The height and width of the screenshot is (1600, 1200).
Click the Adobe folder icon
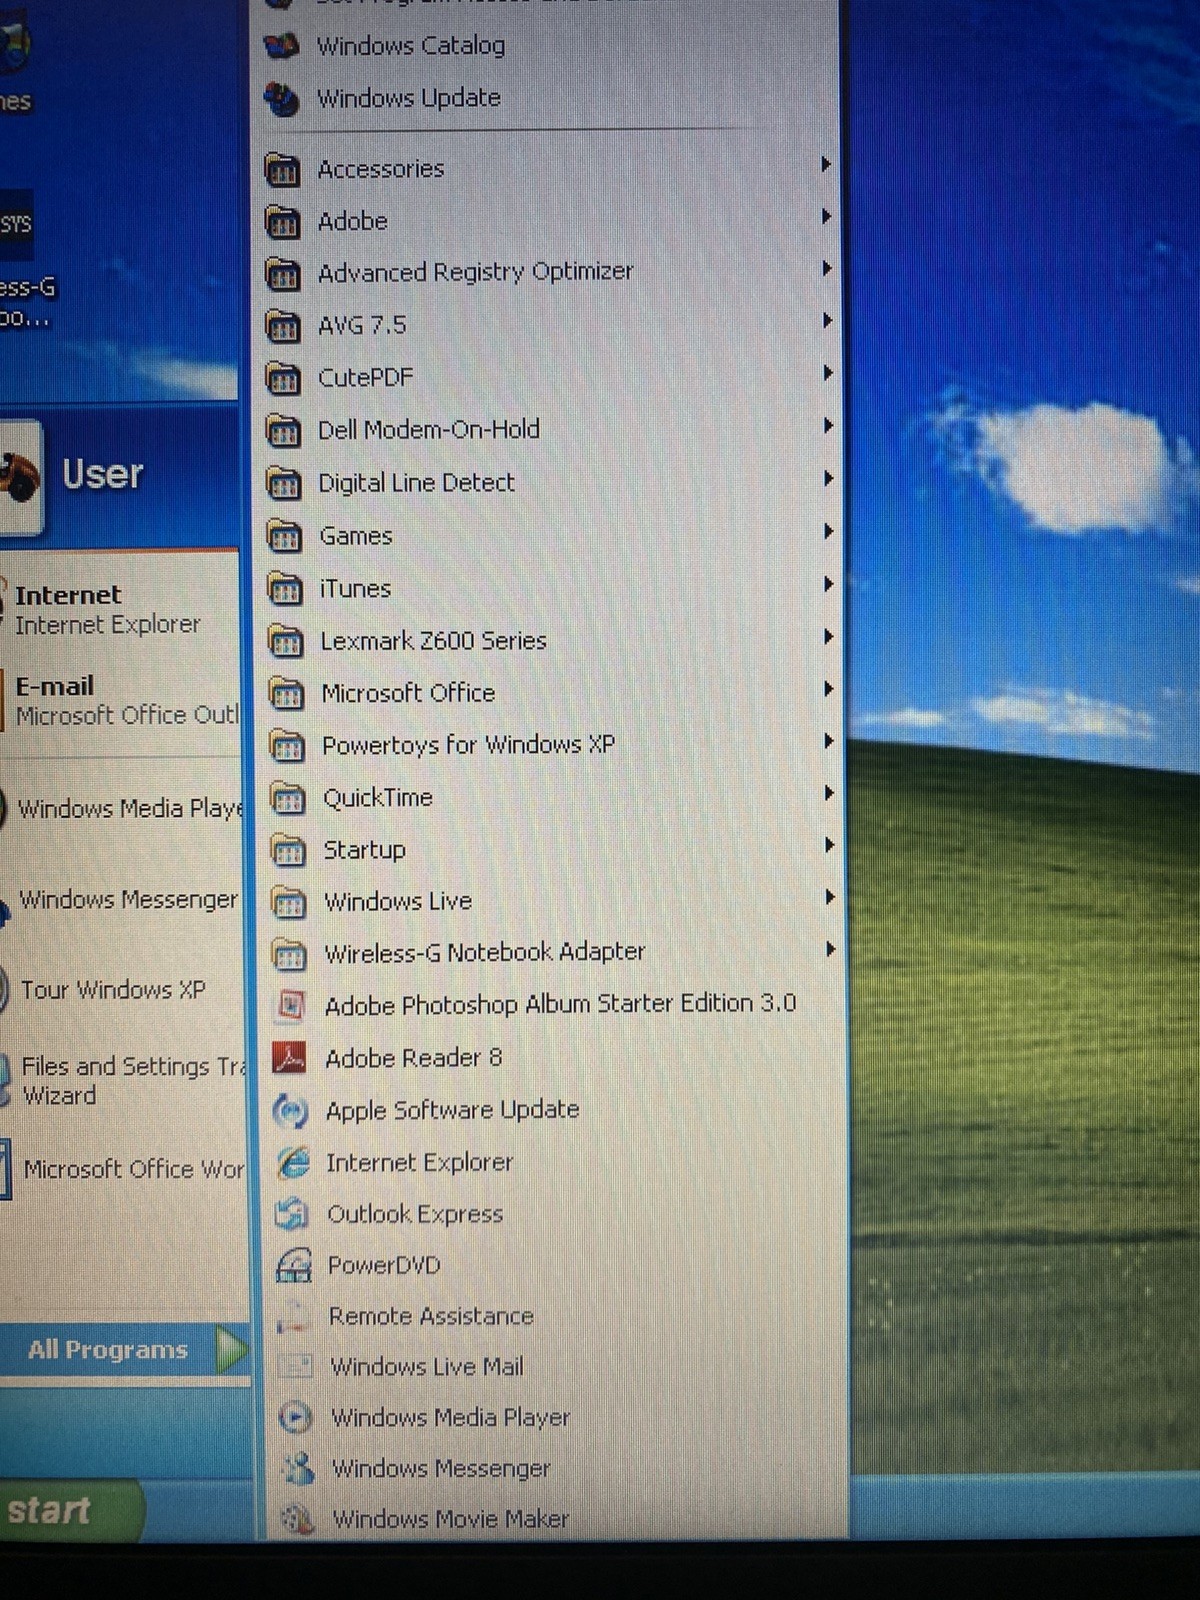point(283,222)
